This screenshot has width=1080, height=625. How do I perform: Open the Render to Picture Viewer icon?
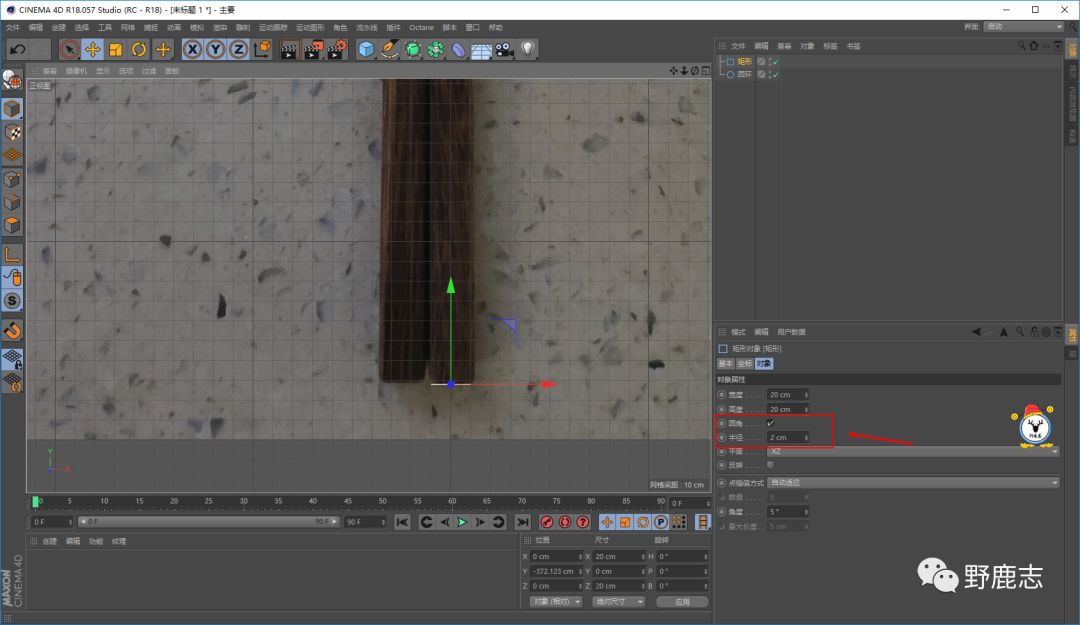tap(313, 49)
